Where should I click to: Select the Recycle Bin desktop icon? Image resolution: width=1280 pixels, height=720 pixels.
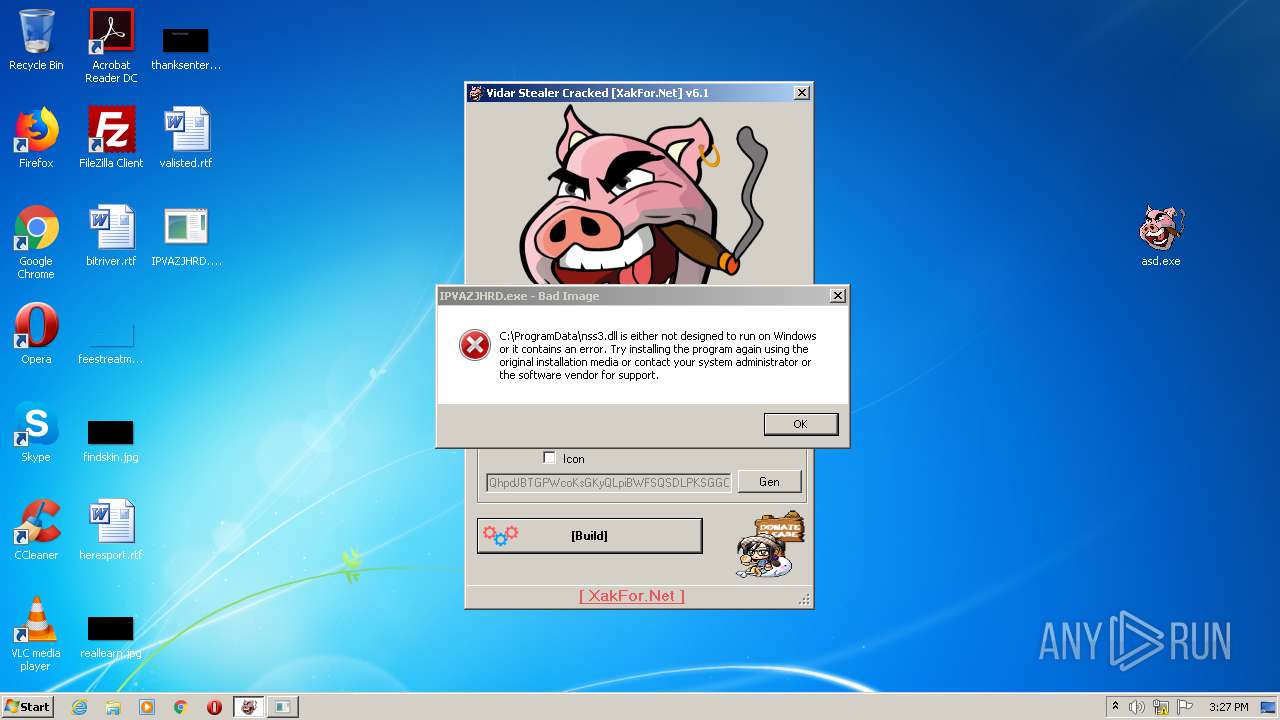pos(36,40)
